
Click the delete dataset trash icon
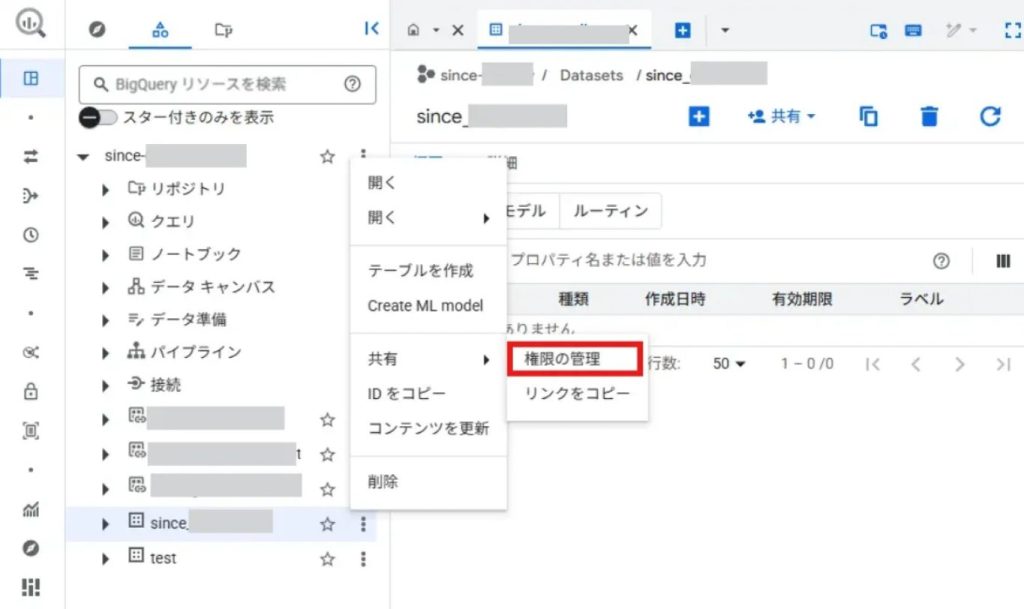tap(929, 117)
